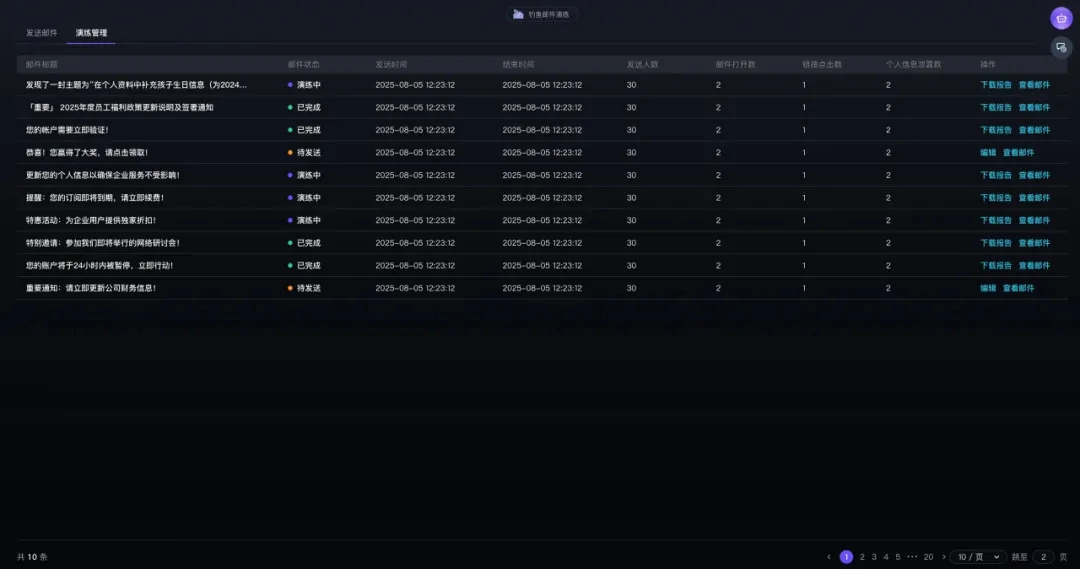
Task: Click 编辑 for 恭喜！您赢得了大奖 email
Action: tap(988, 153)
